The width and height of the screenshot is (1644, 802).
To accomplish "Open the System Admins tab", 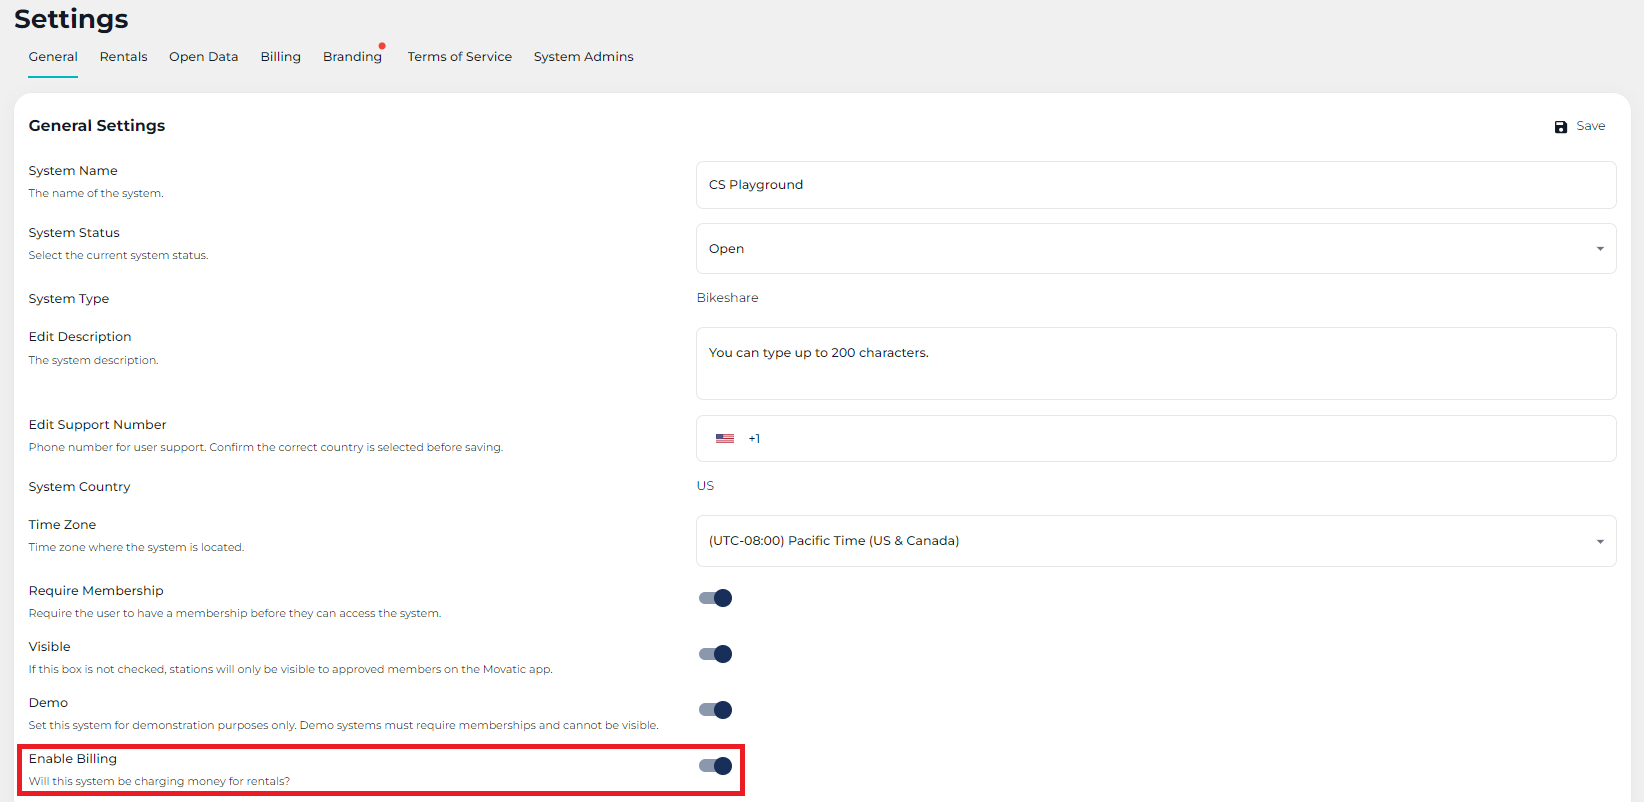I will pyautogui.click(x=583, y=57).
